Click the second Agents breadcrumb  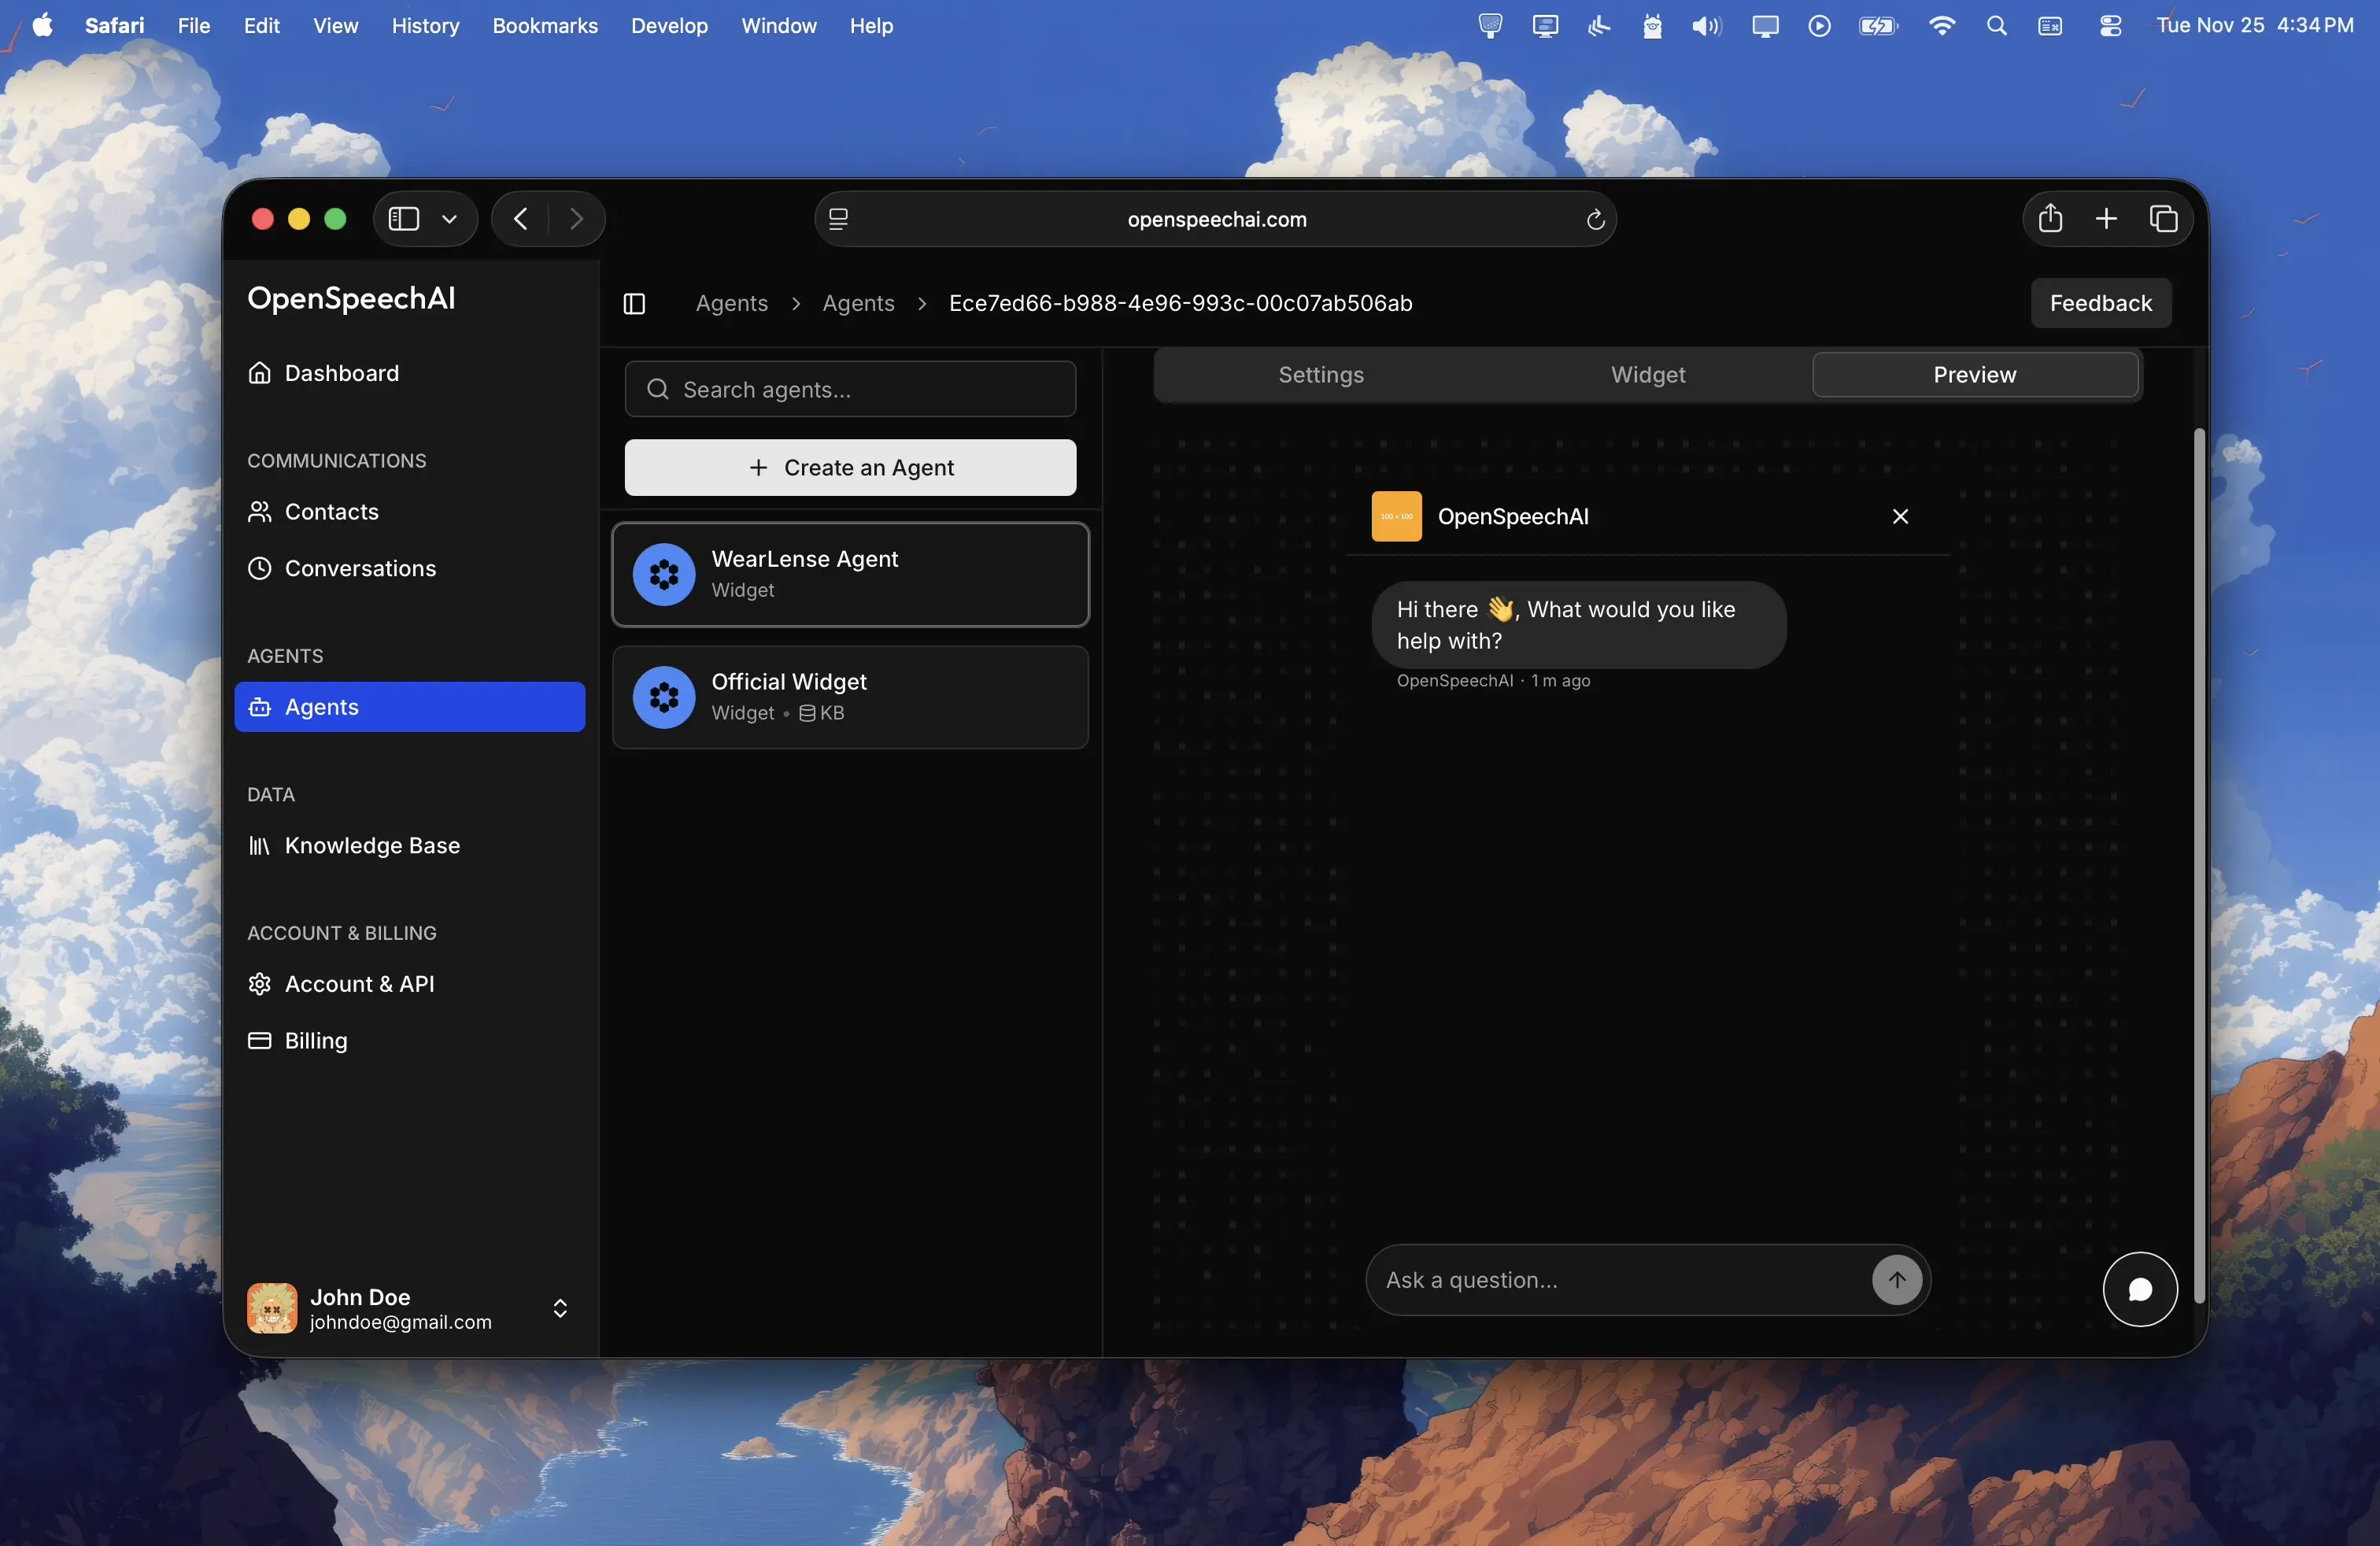point(858,303)
